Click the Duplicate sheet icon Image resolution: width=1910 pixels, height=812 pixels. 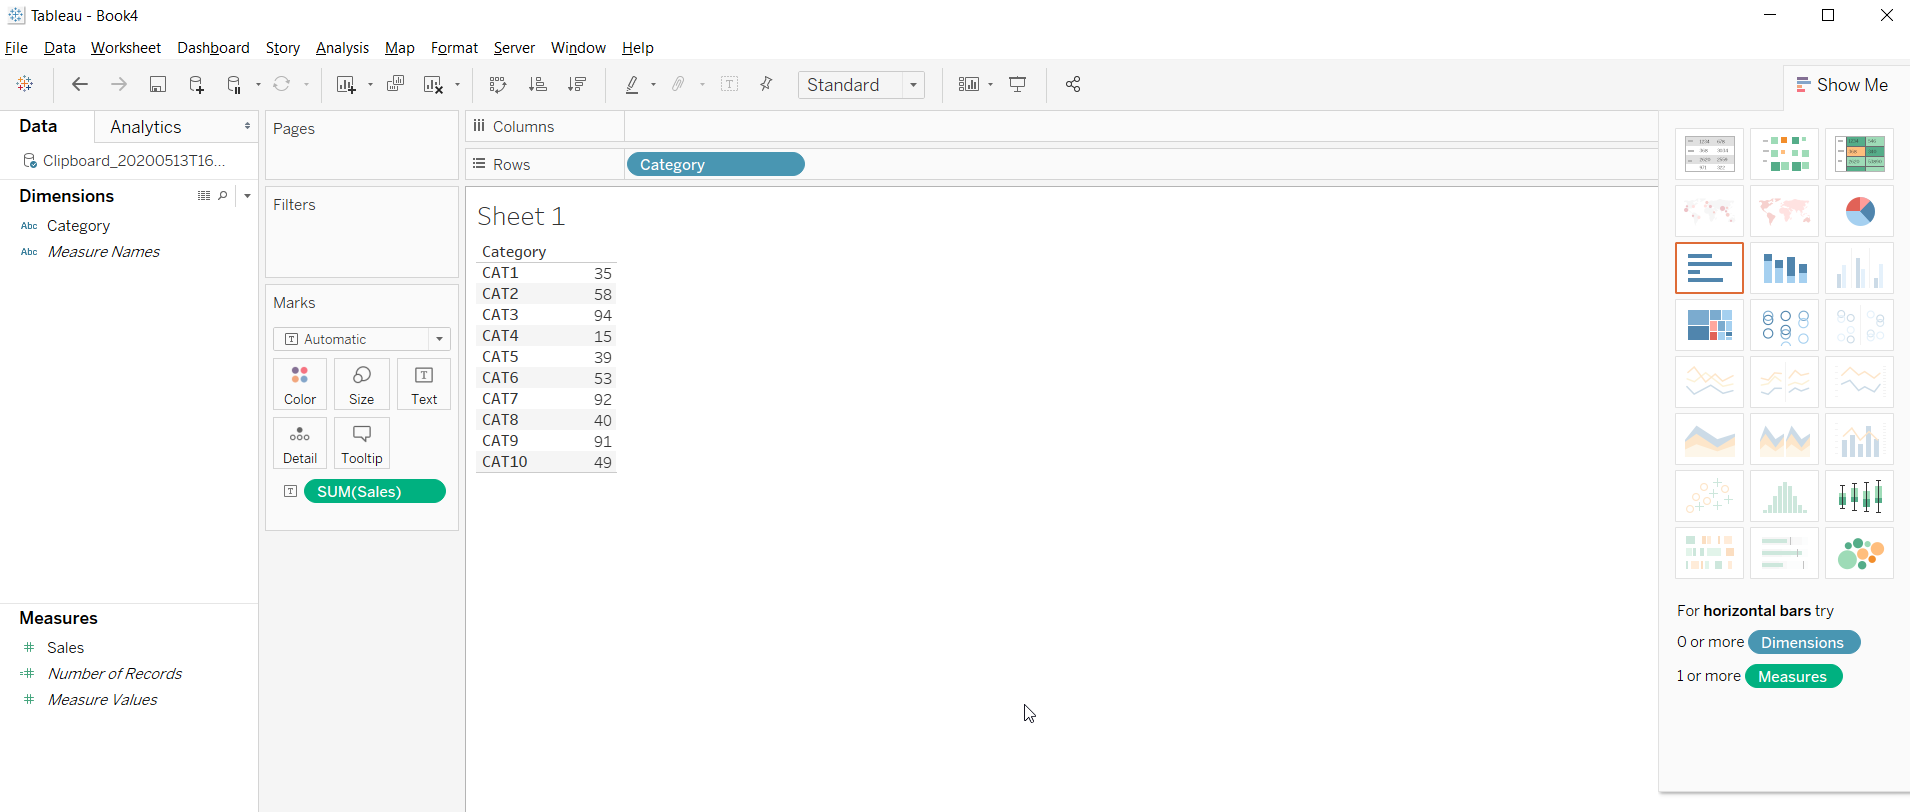pos(396,85)
